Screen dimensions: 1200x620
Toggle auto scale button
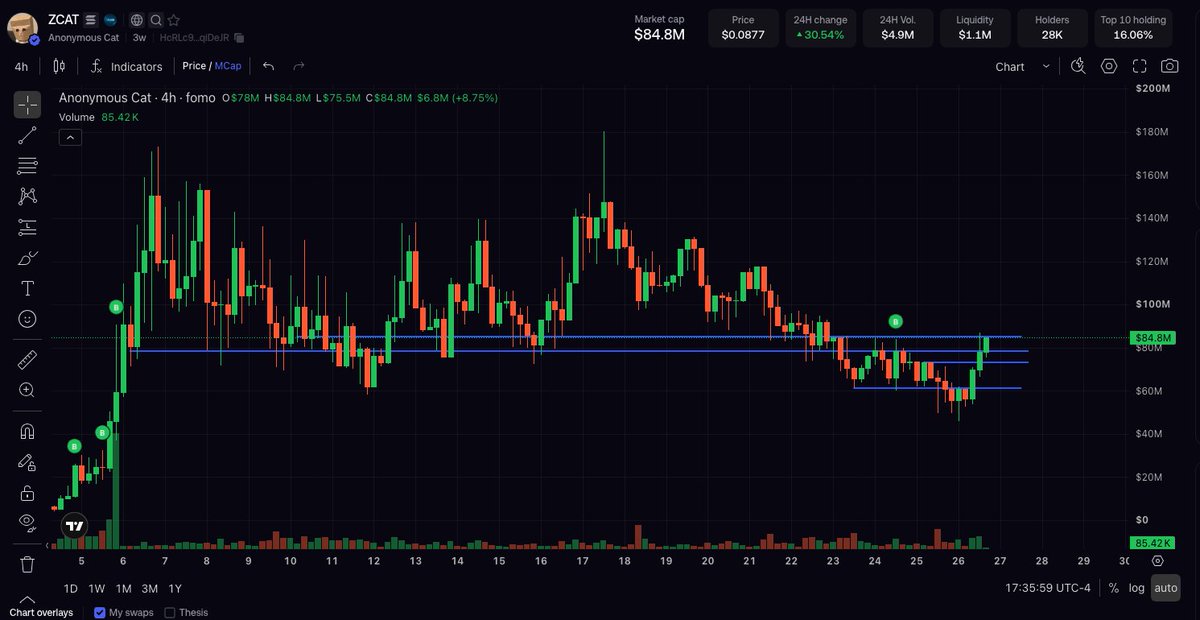pyautogui.click(x=1165, y=588)
